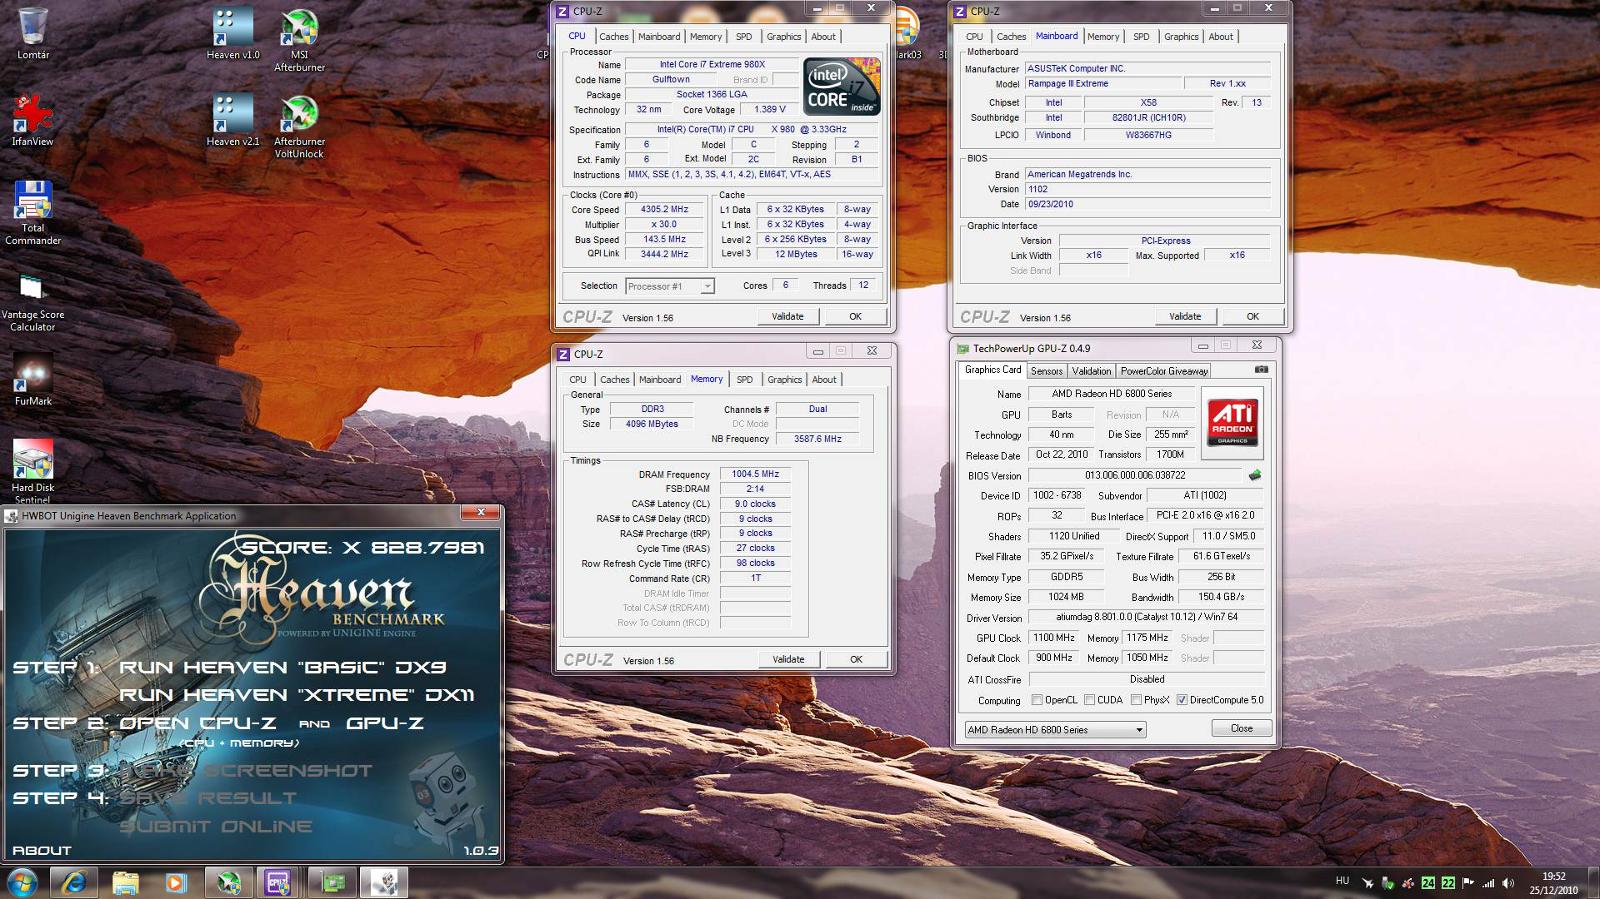Viewport: 1600px width, 899px height.
Task: Click Intel Core i7 Extreme 980X name
Action: 712,64
